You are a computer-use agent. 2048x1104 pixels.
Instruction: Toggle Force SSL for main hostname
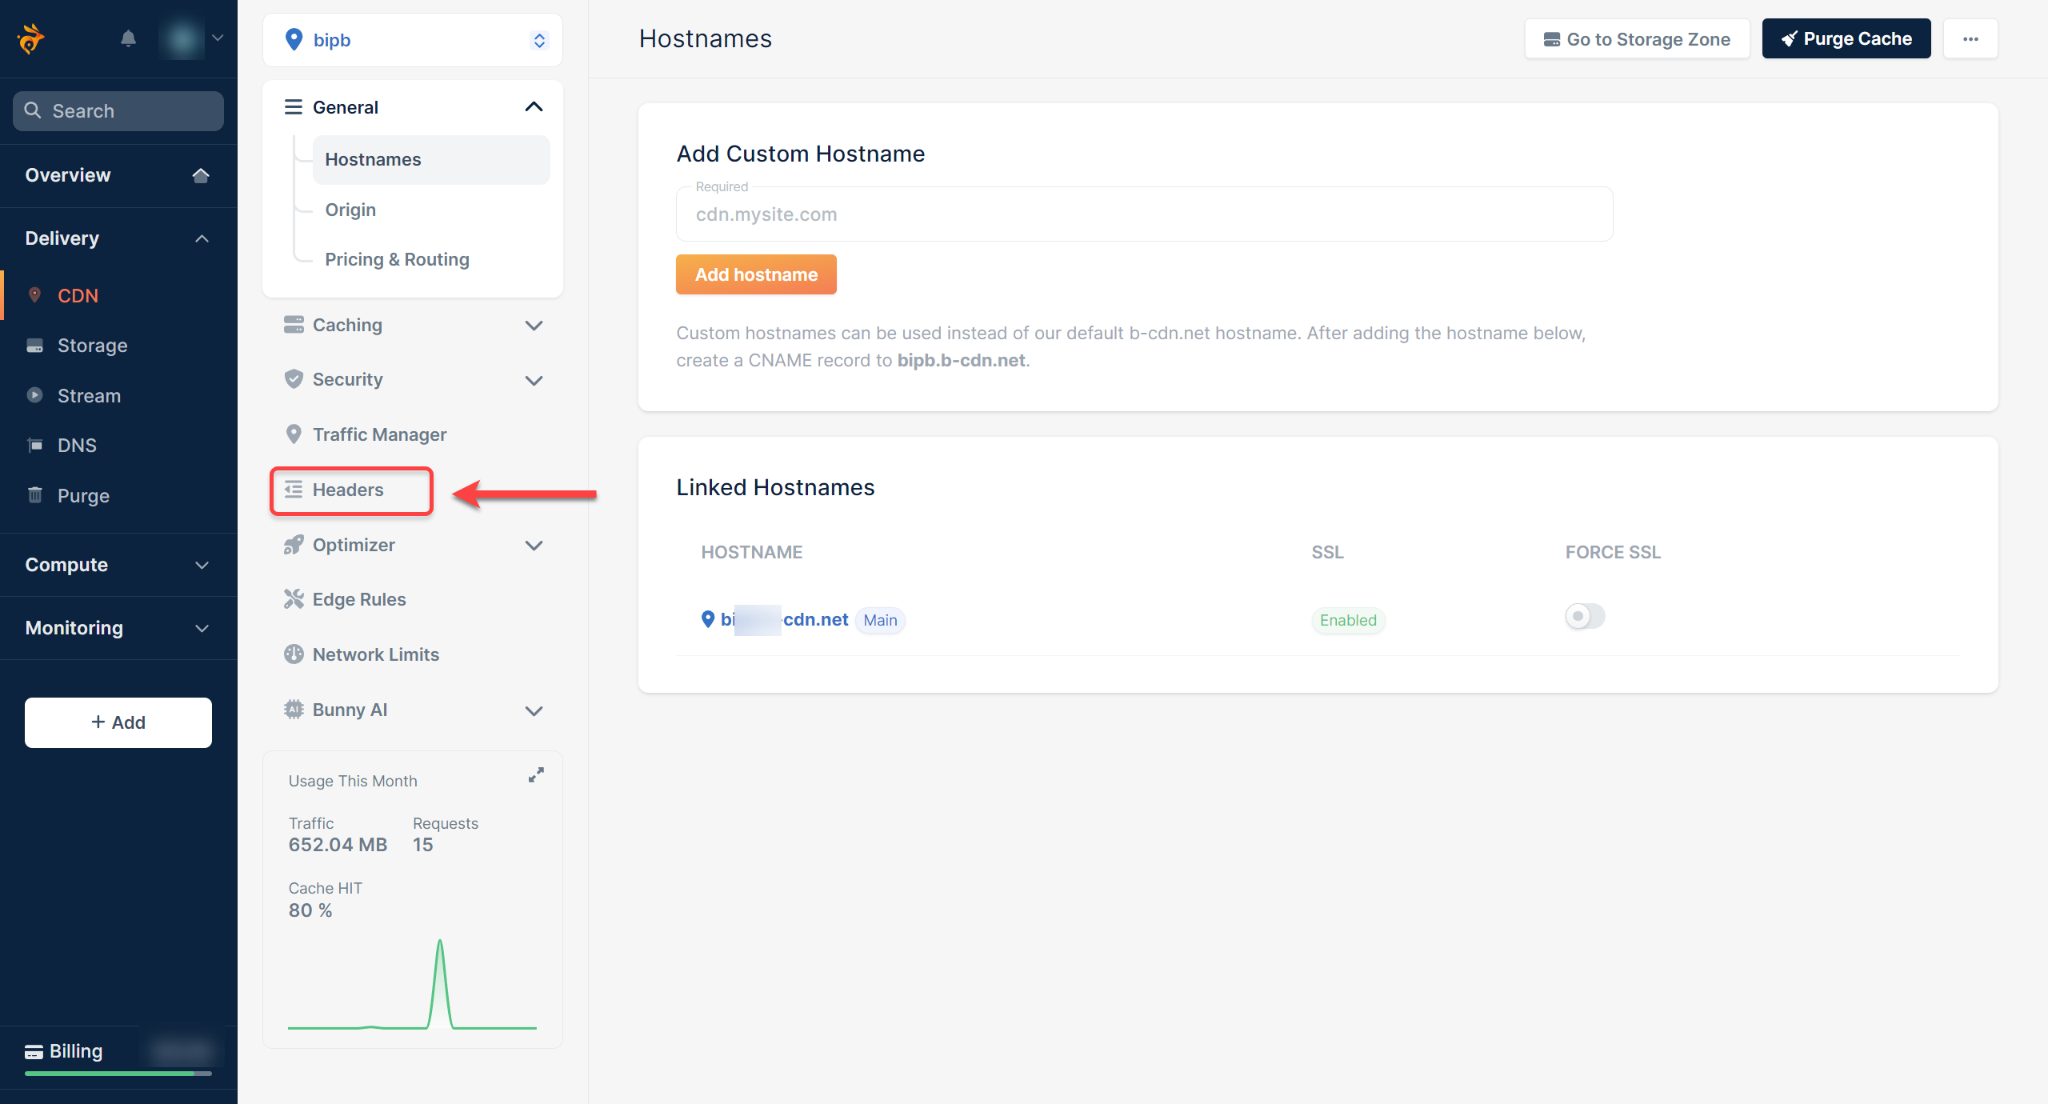[1584, 617]
